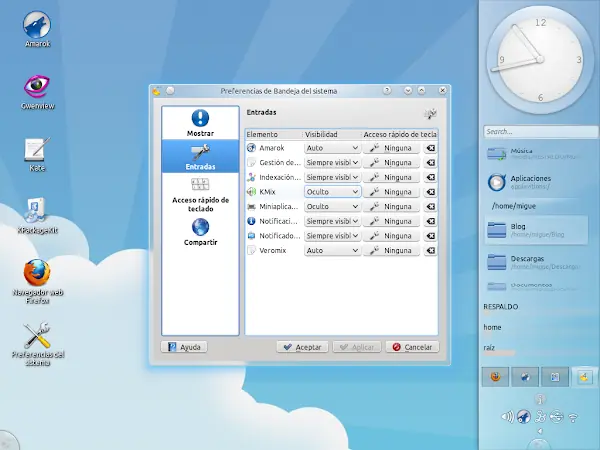Screen dimensions: 600x450
Task: Open Preferencias del sistema desktop icon
Action: [x=38, y=344]
